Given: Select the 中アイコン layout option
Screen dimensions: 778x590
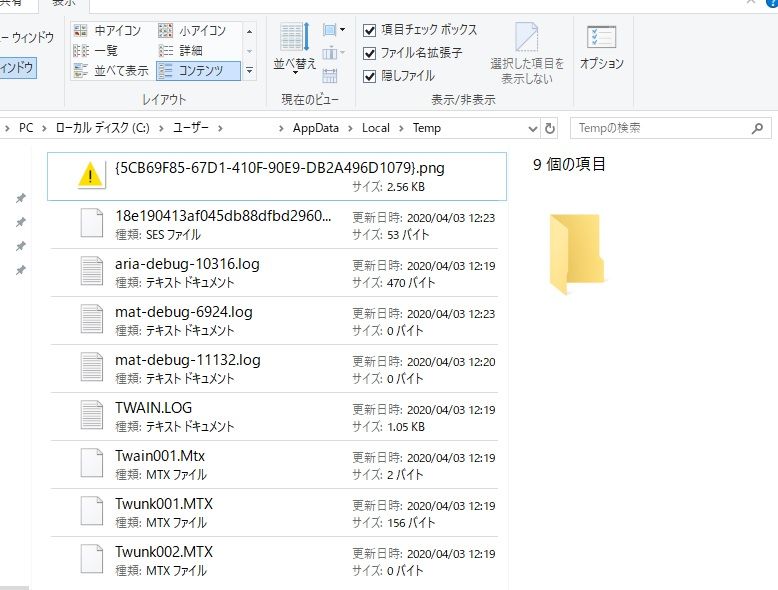Looking at the screenshot, I should click(109, 31).
